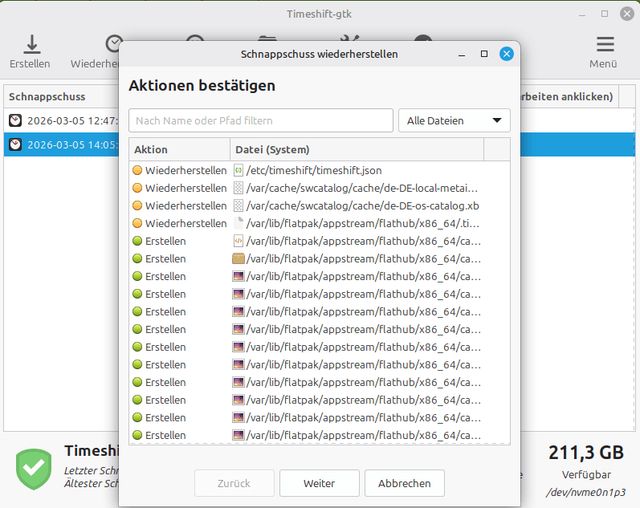Click the Abbrechen button
Image resolution: width=640 pixels, height=508 pixels.
[x=404, y=483]
